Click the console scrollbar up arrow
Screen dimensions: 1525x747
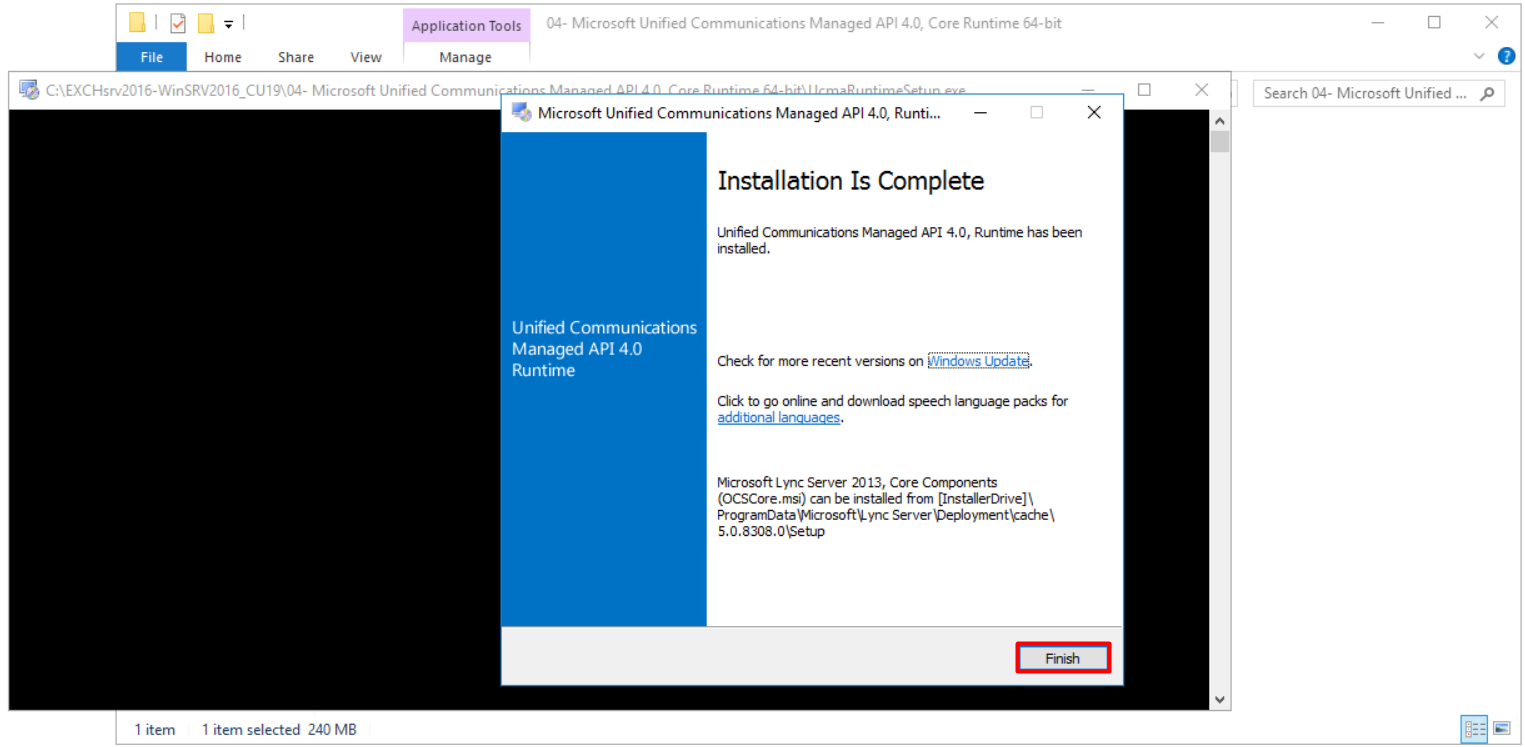coord(1219,120)
